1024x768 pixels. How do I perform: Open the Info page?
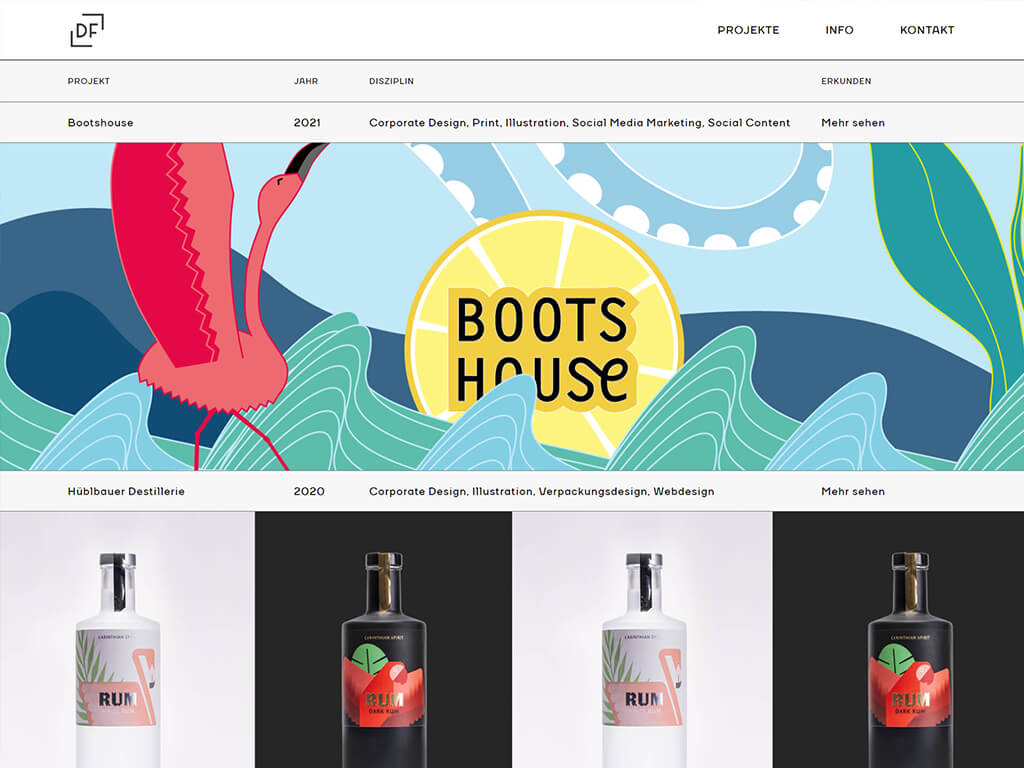[x=839, y=30]
